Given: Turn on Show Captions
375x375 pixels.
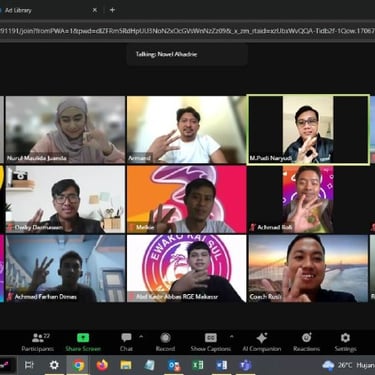Looking at the screenshot, I should pos(211,342).
